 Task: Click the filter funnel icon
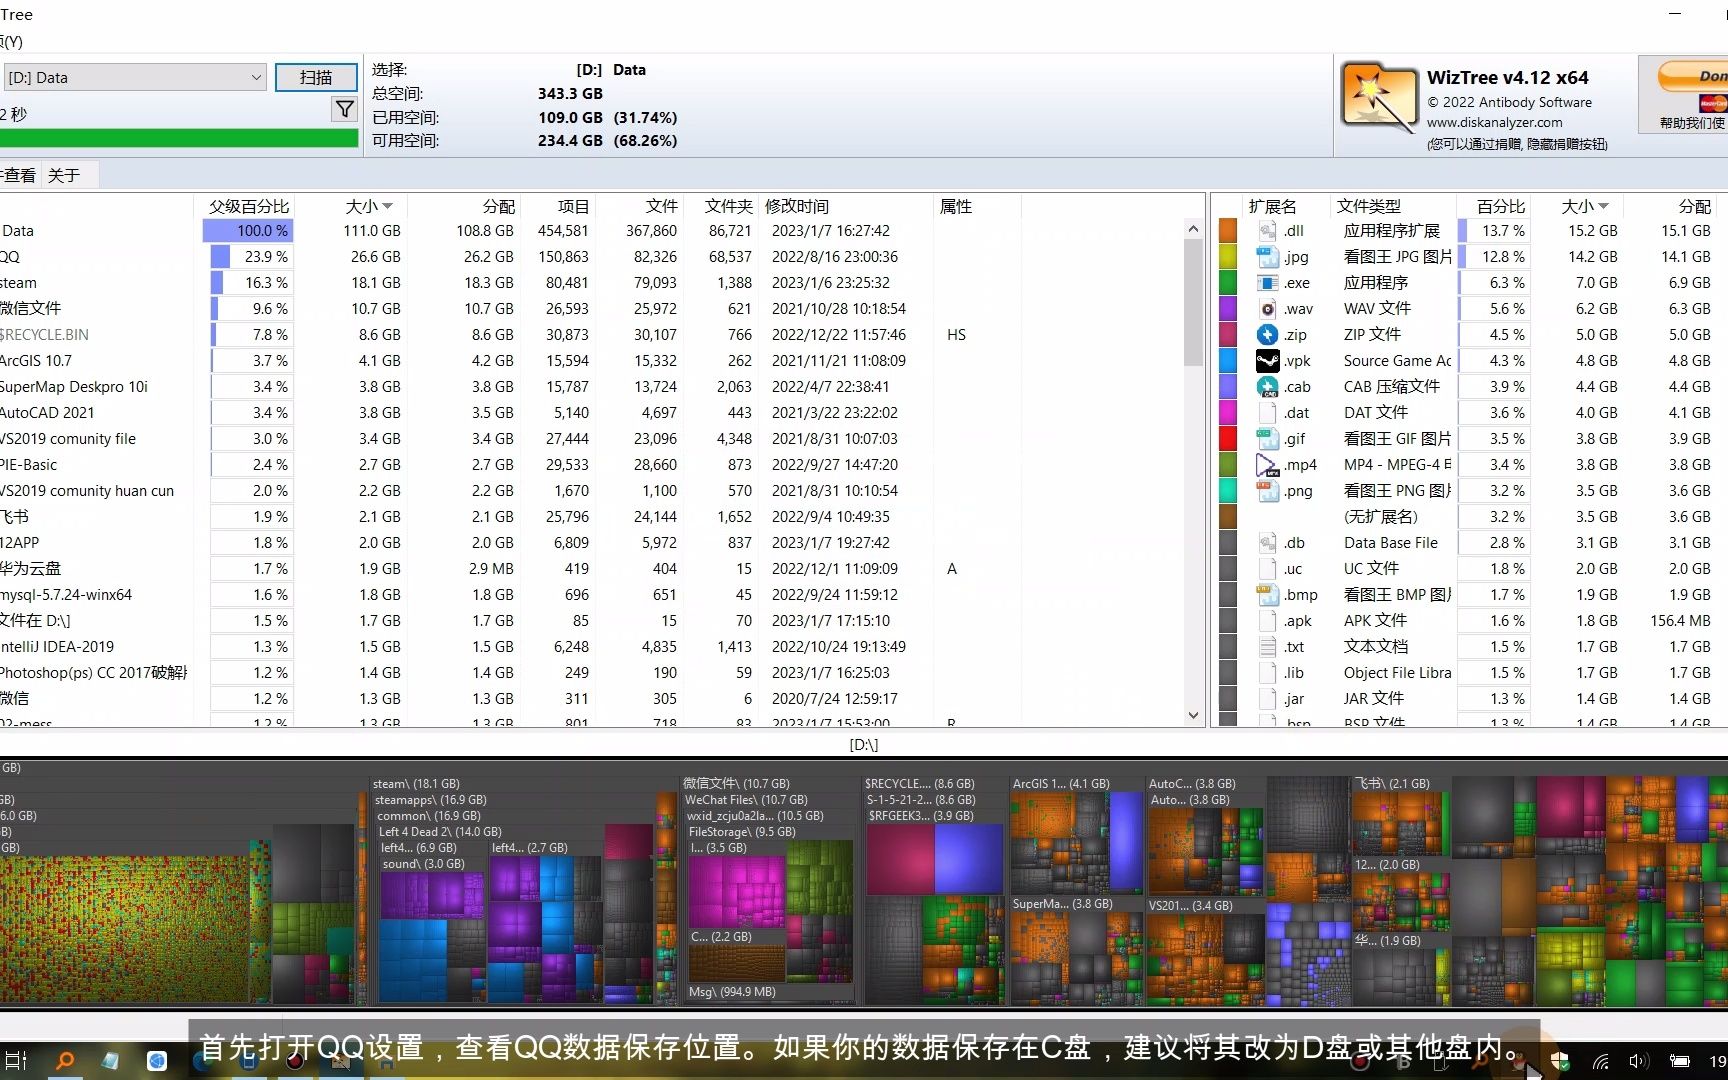pyautogui.click(x=344, y=110)
